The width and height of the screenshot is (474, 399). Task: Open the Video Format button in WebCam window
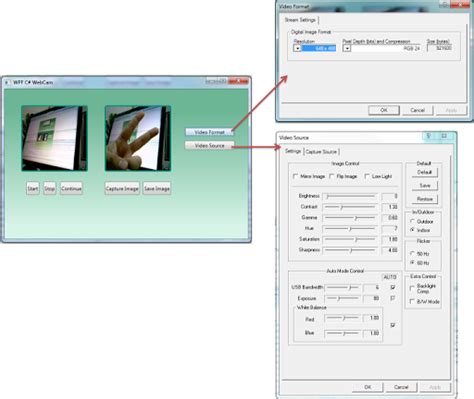(x=210, y=132)
